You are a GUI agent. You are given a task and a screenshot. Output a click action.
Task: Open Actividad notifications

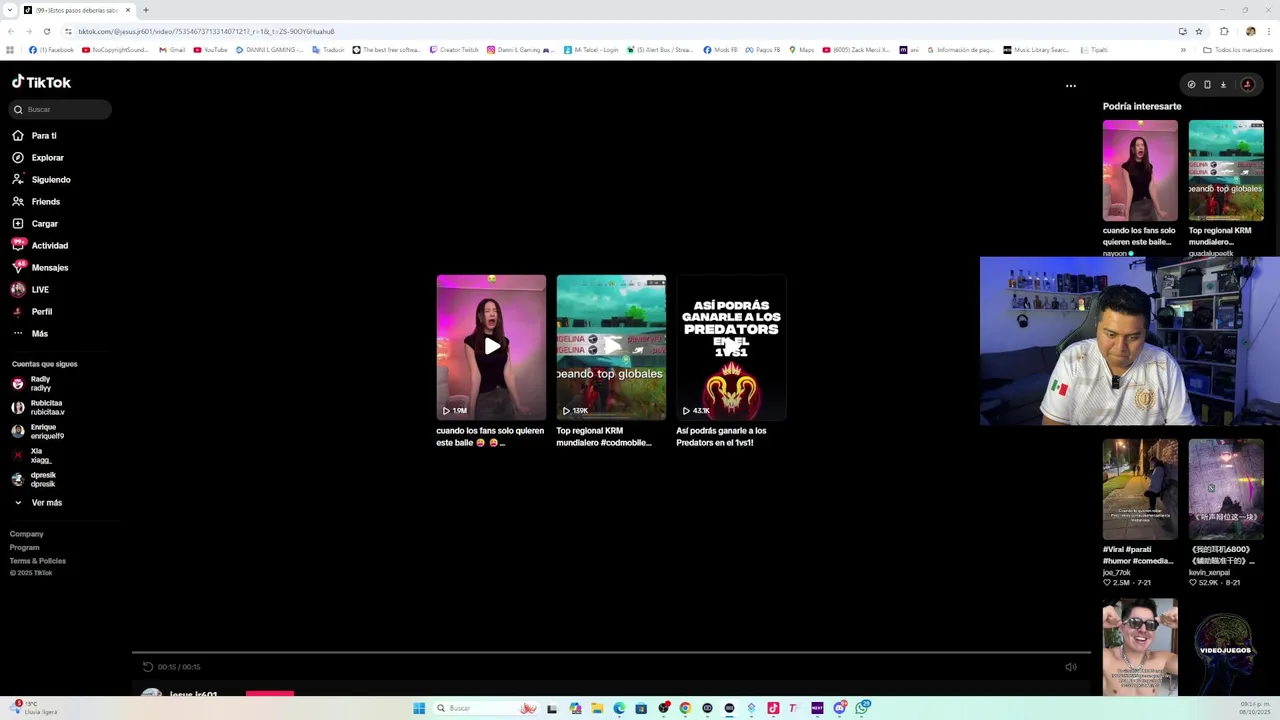pos(40,246)
